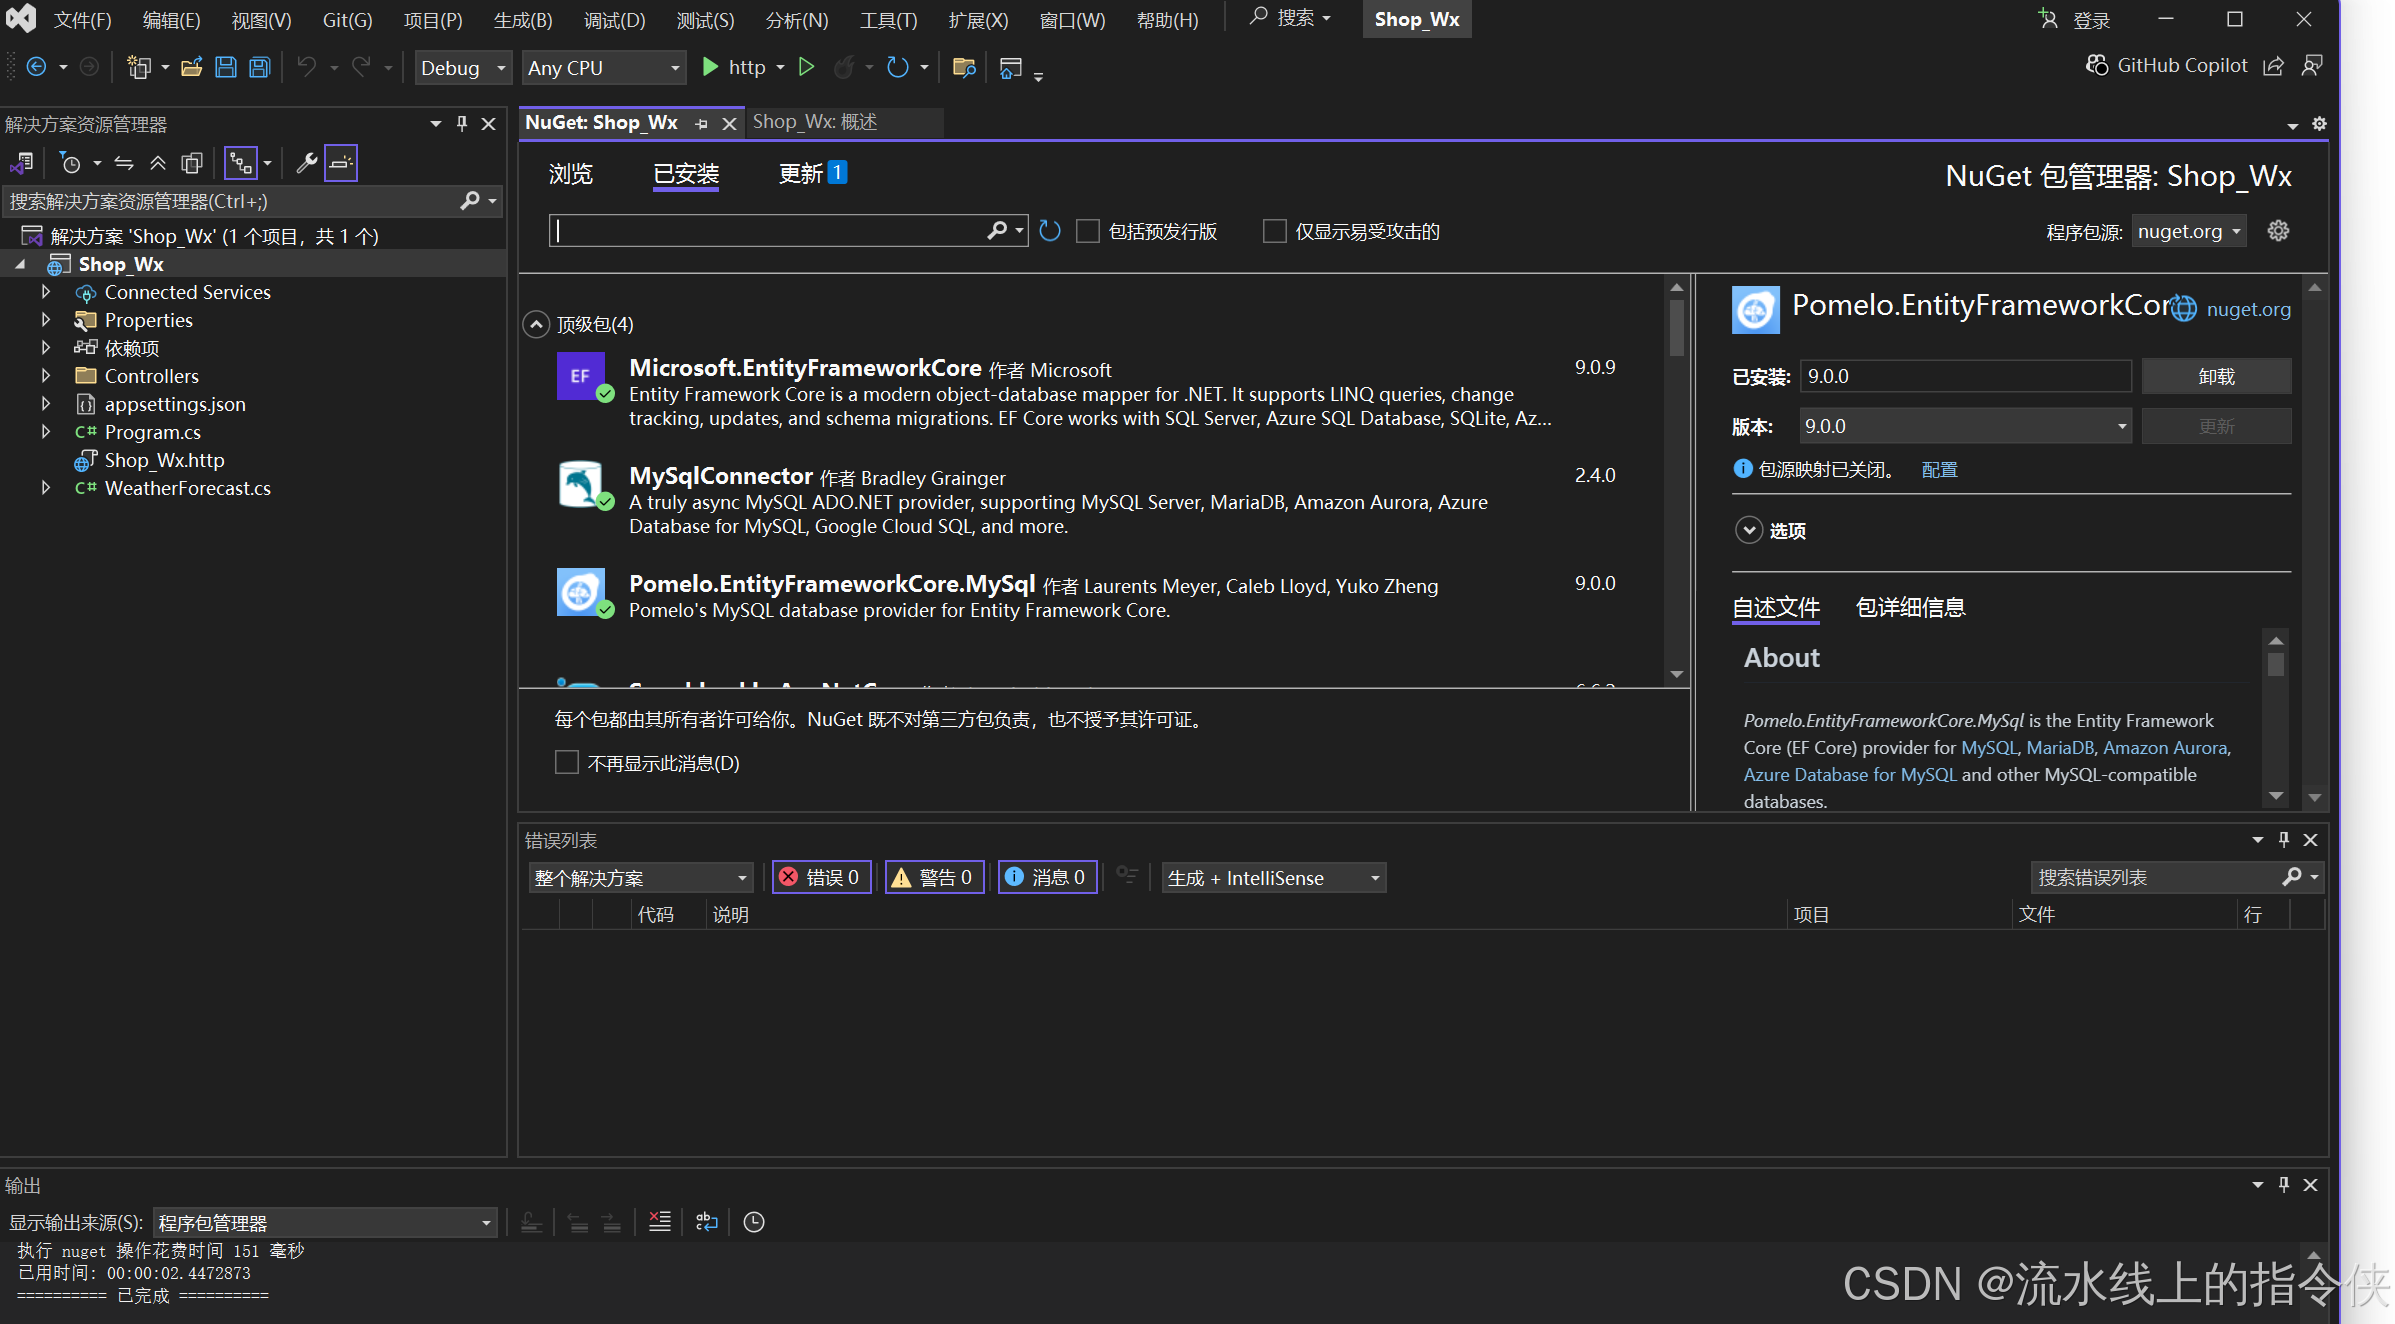Enable the 包括预发行版 checkbox

tap(1088, 231)
